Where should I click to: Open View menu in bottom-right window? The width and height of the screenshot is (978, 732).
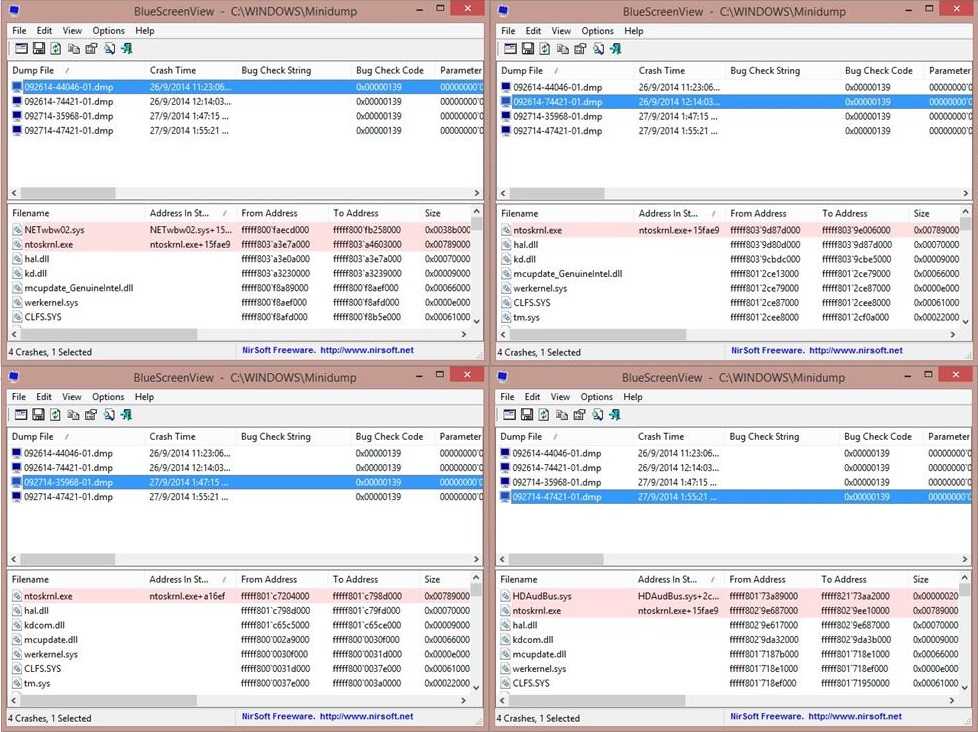561,397
